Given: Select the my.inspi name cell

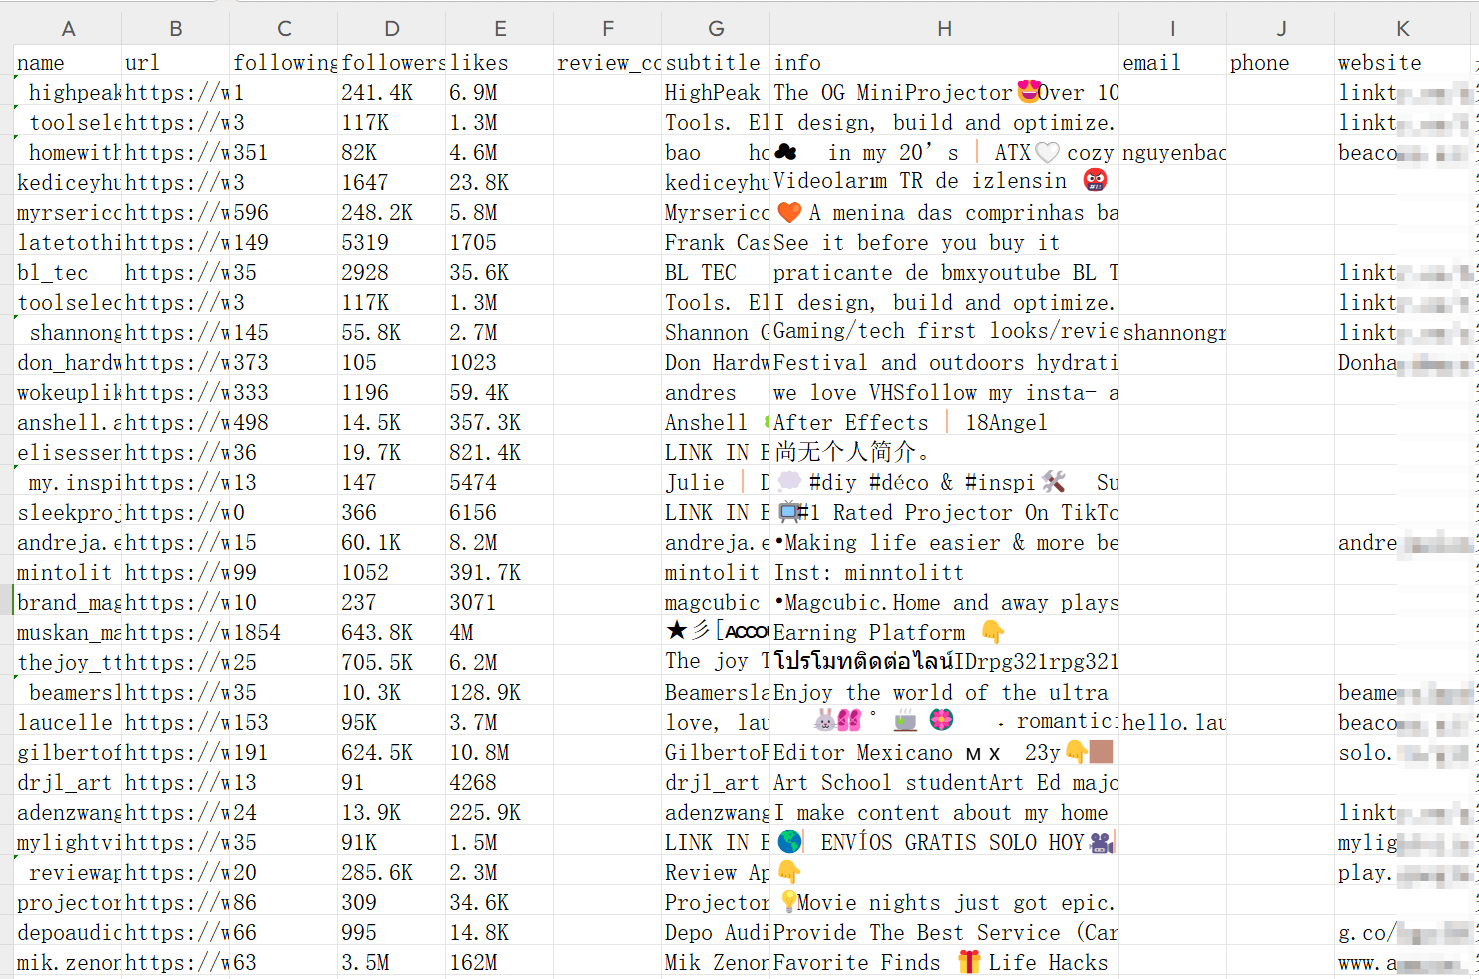Looking at the screenshot, I should point(68,482).
